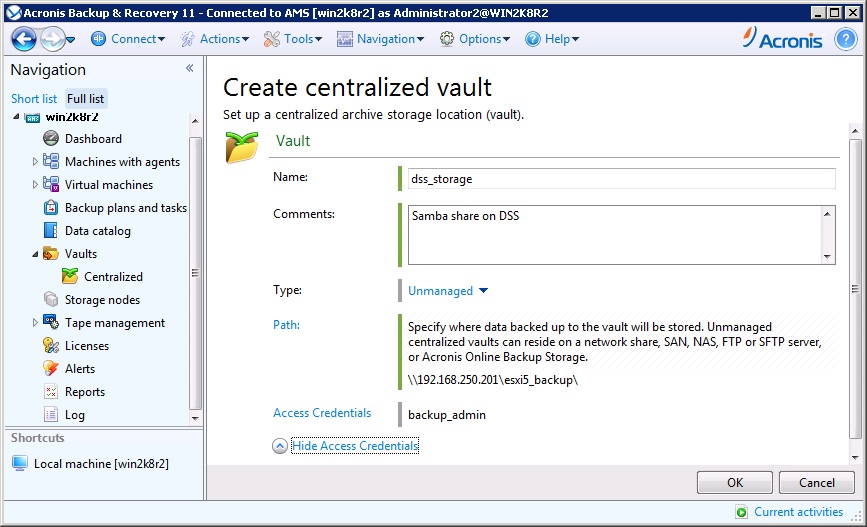Click the Reports icon
Screen dimensions: 867x527
[51, 392]
